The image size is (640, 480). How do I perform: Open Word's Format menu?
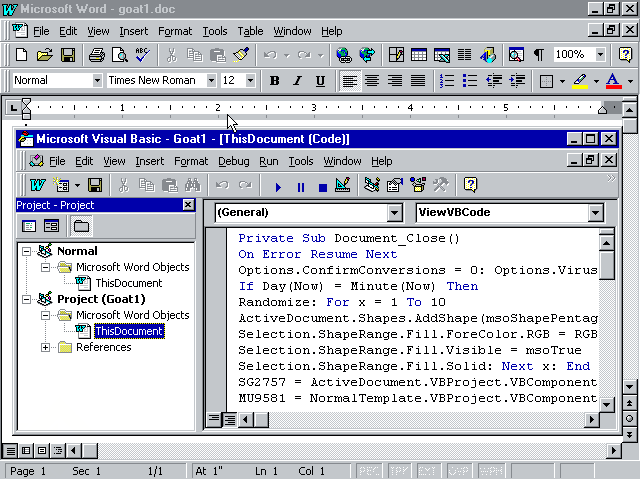(x=175, y=31)
